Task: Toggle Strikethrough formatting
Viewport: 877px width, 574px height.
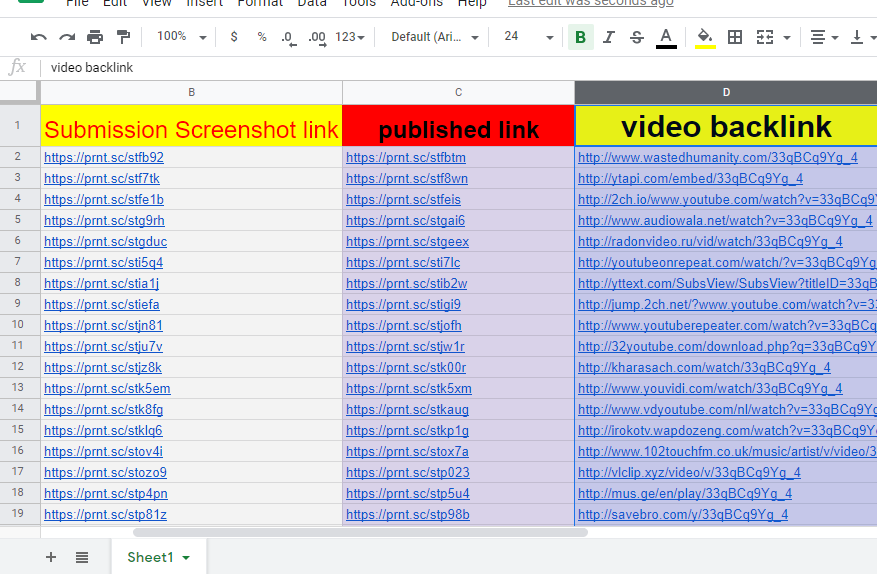Action: 637,37
